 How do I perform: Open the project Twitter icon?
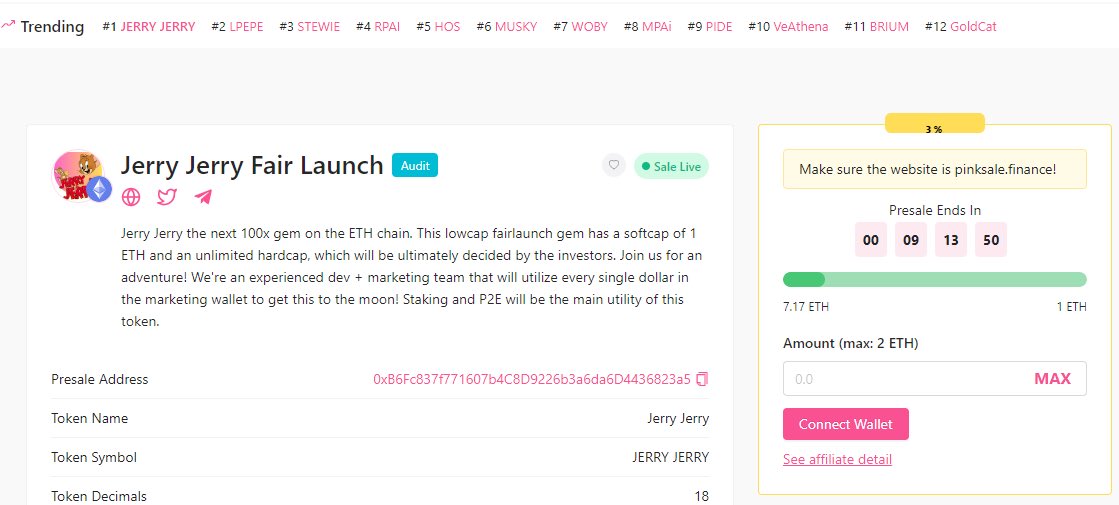[x=167, y=197]
